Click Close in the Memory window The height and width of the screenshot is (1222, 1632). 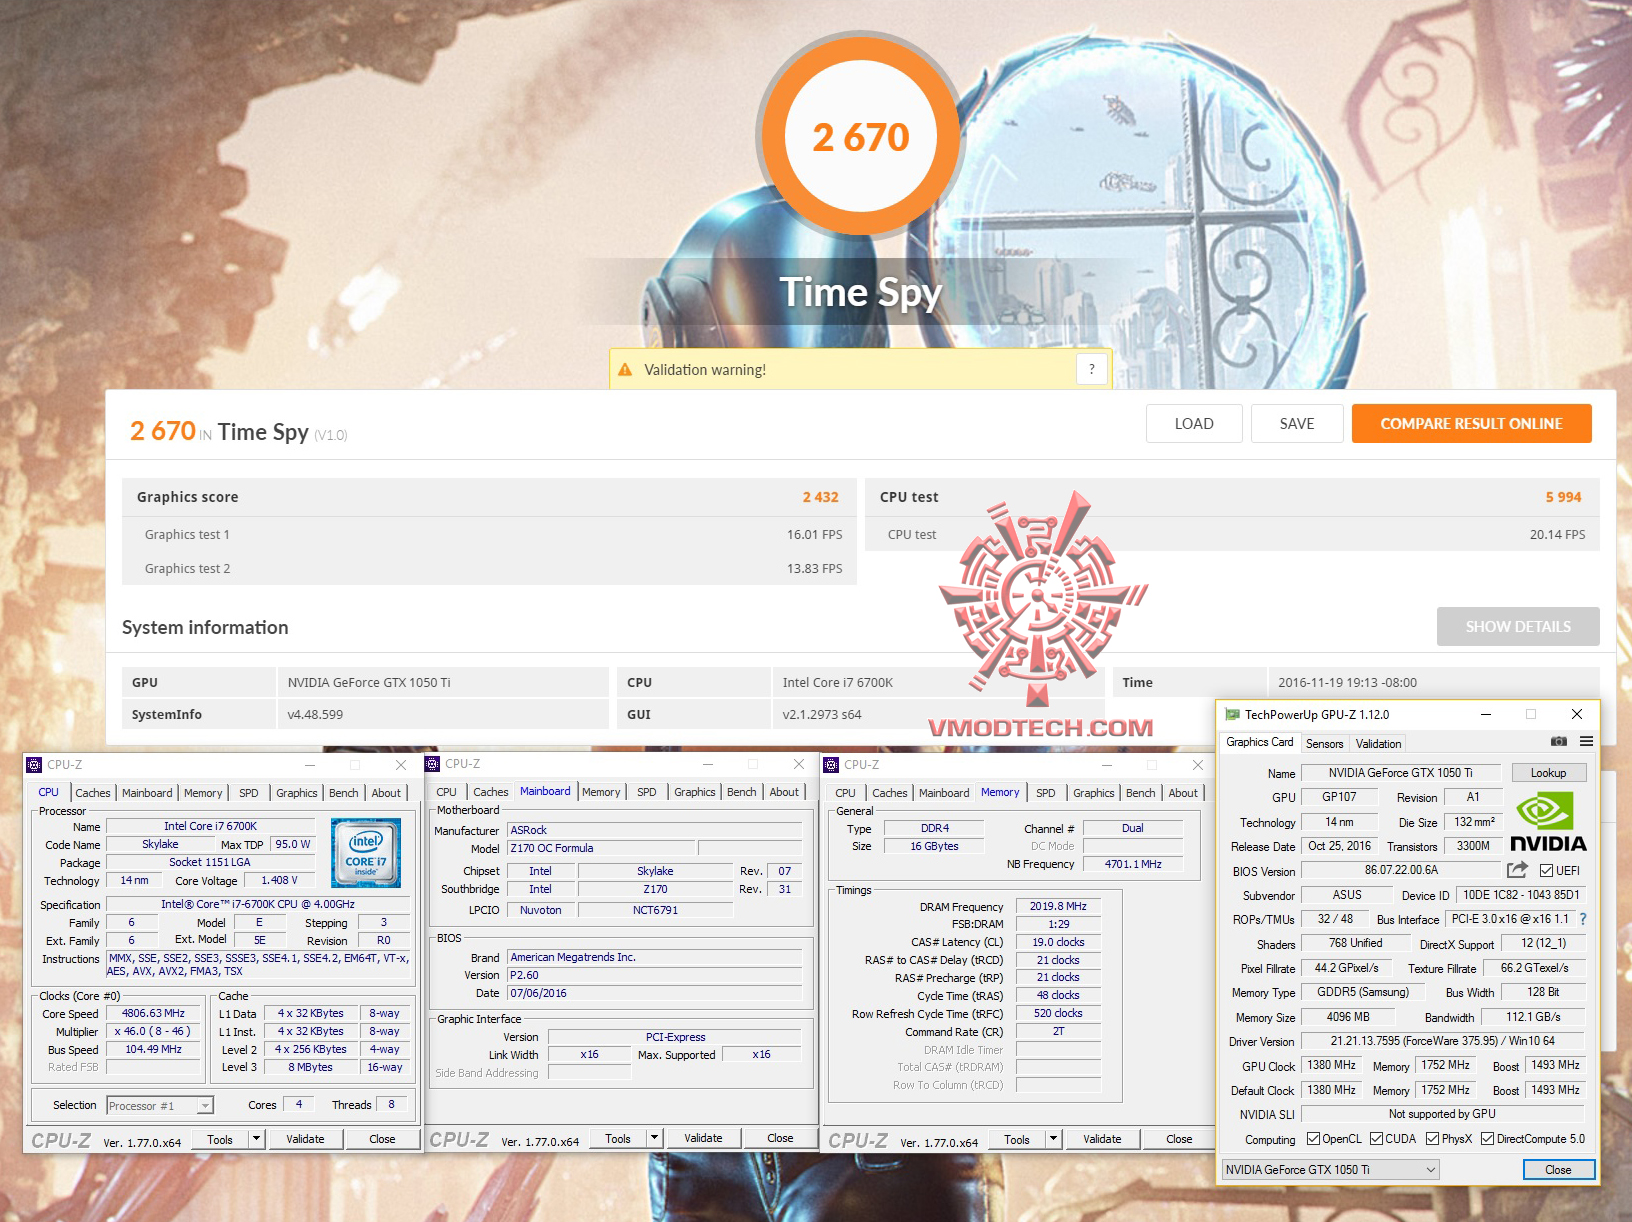click(1179, 1139)
